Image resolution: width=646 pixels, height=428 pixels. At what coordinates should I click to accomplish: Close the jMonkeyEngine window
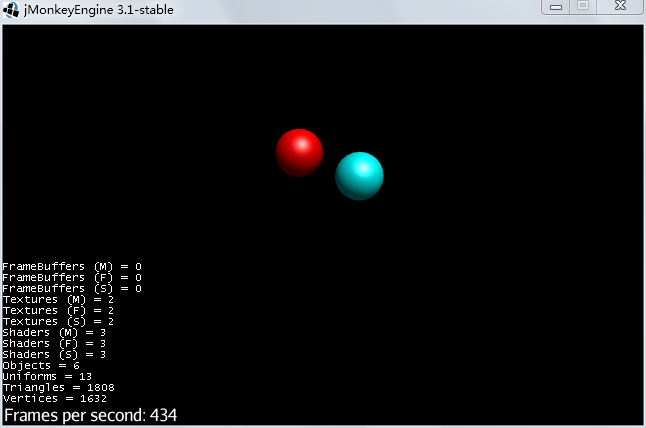620,6
